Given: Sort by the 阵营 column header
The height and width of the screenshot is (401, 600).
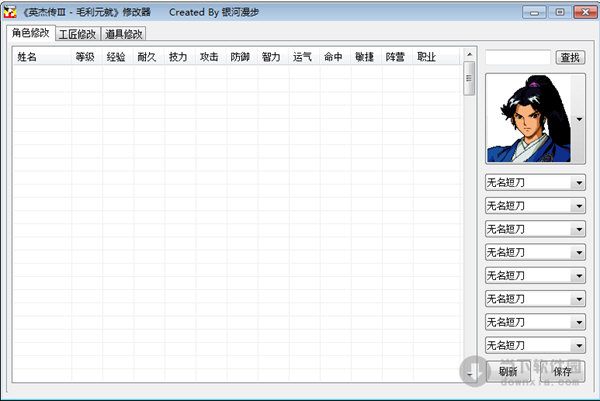Looking at the screenshot, I should click(397, 57).
